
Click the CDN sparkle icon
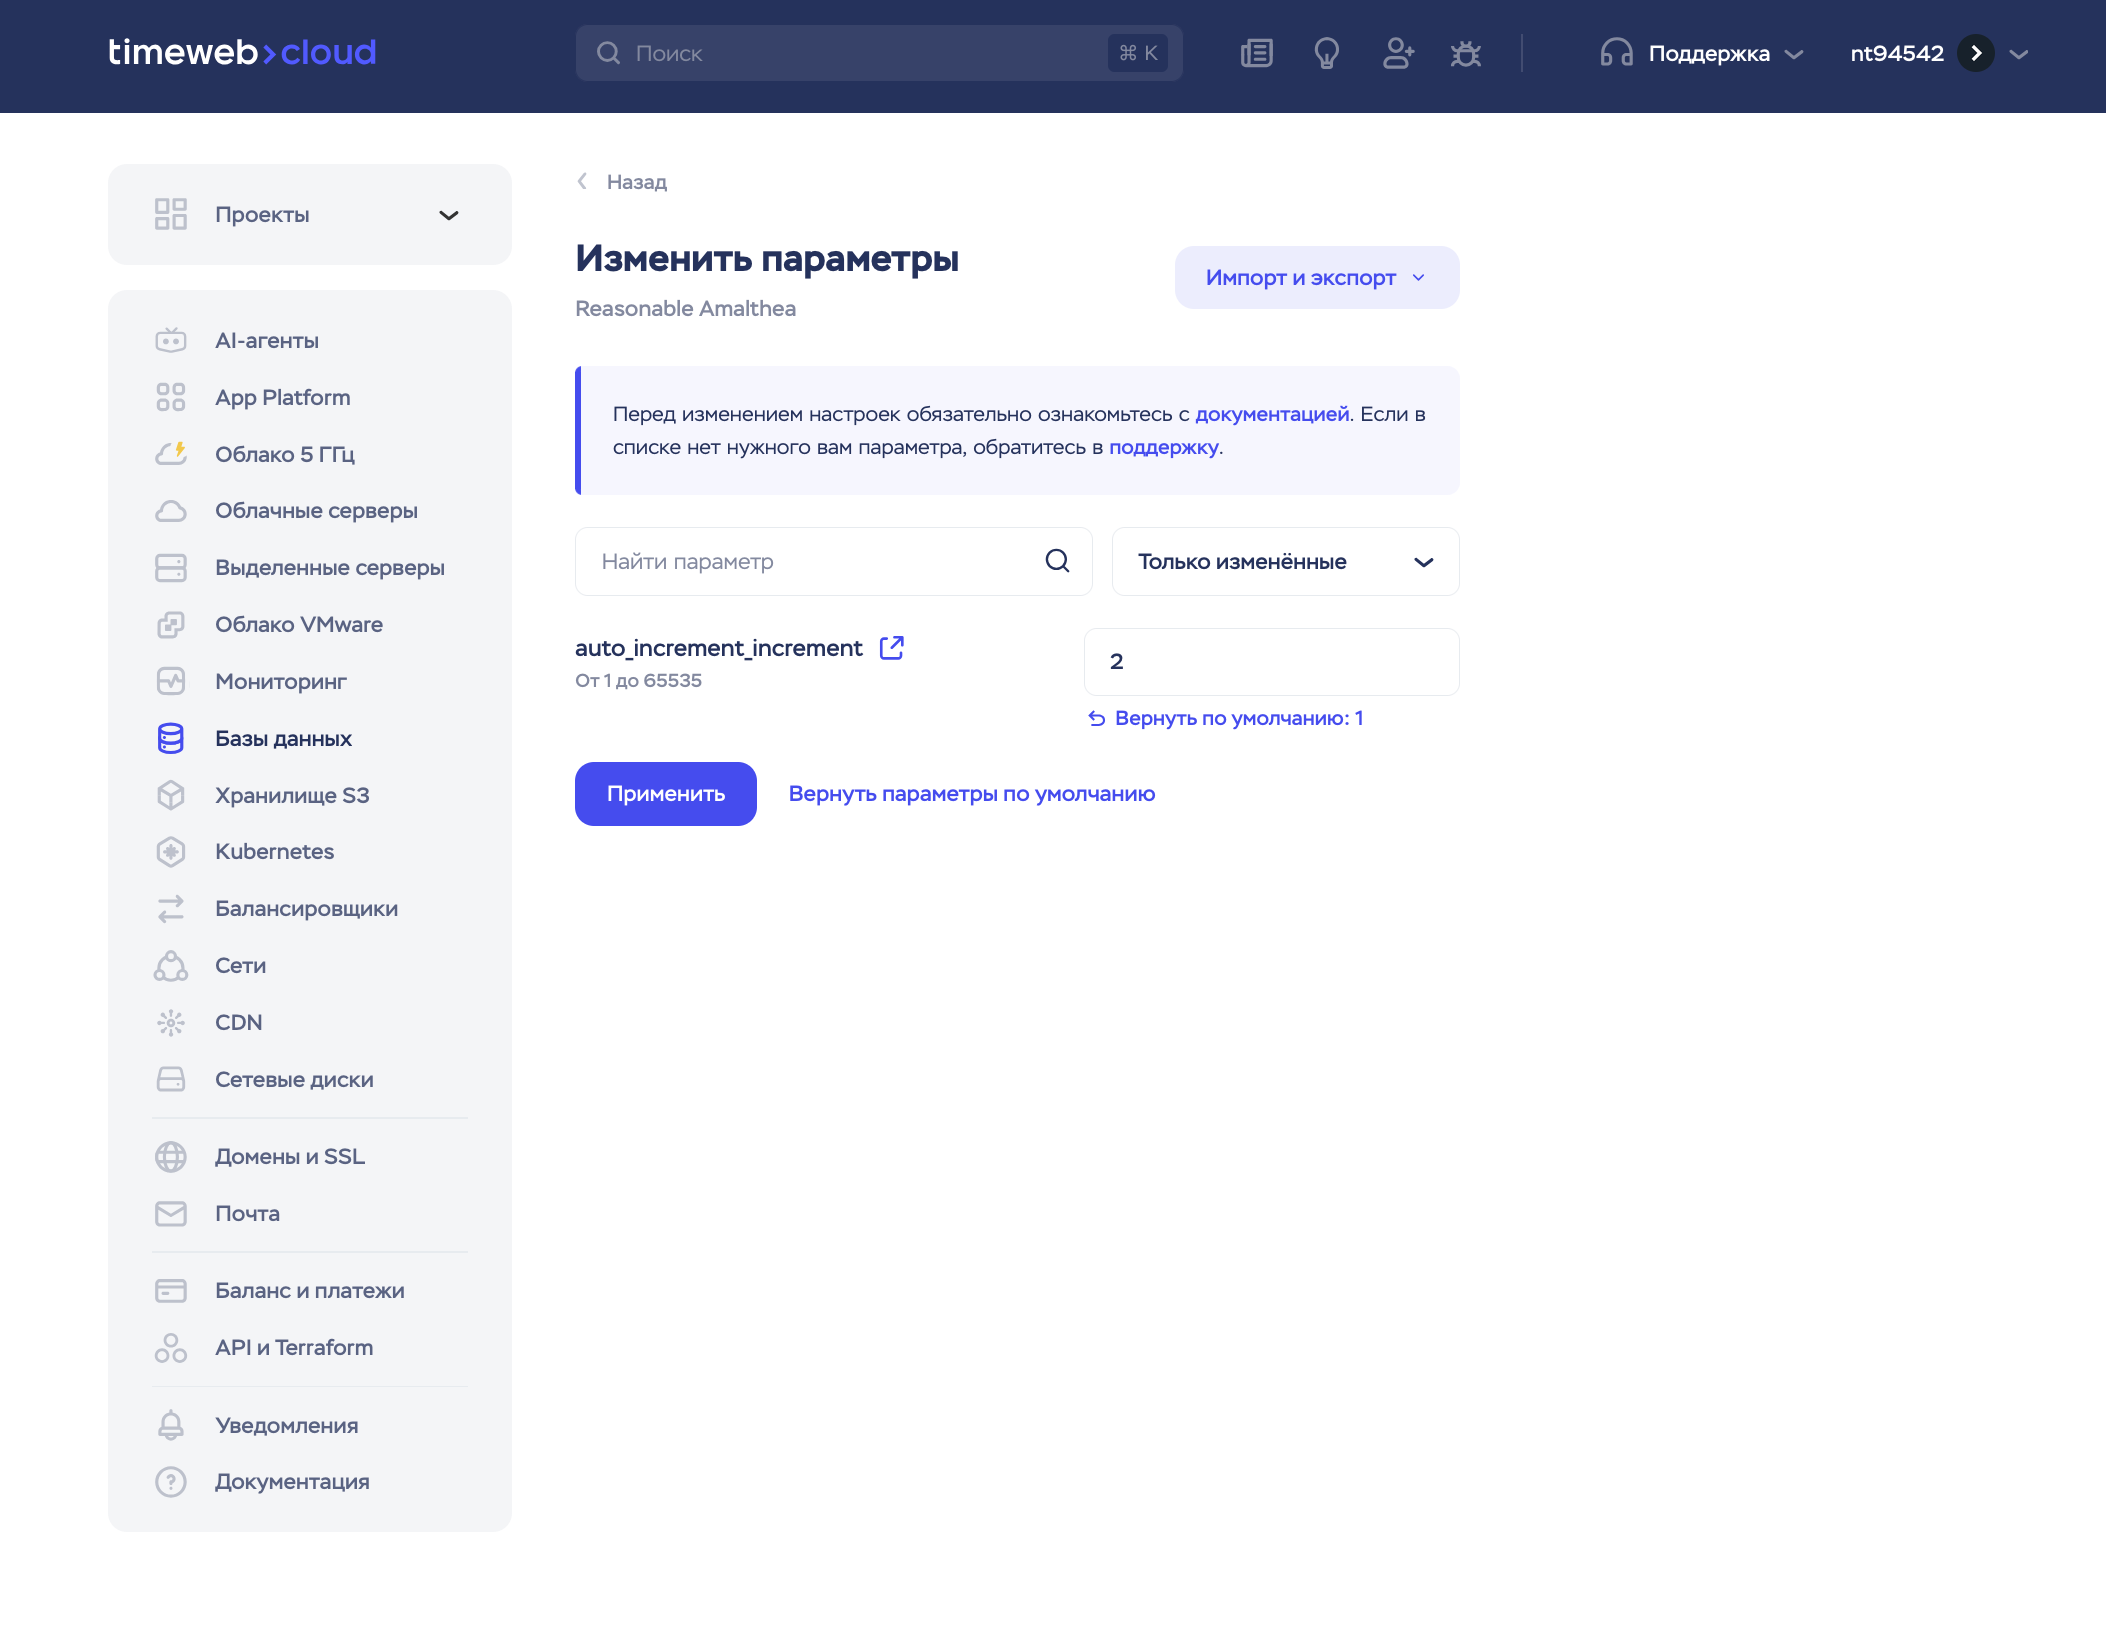171,1023
